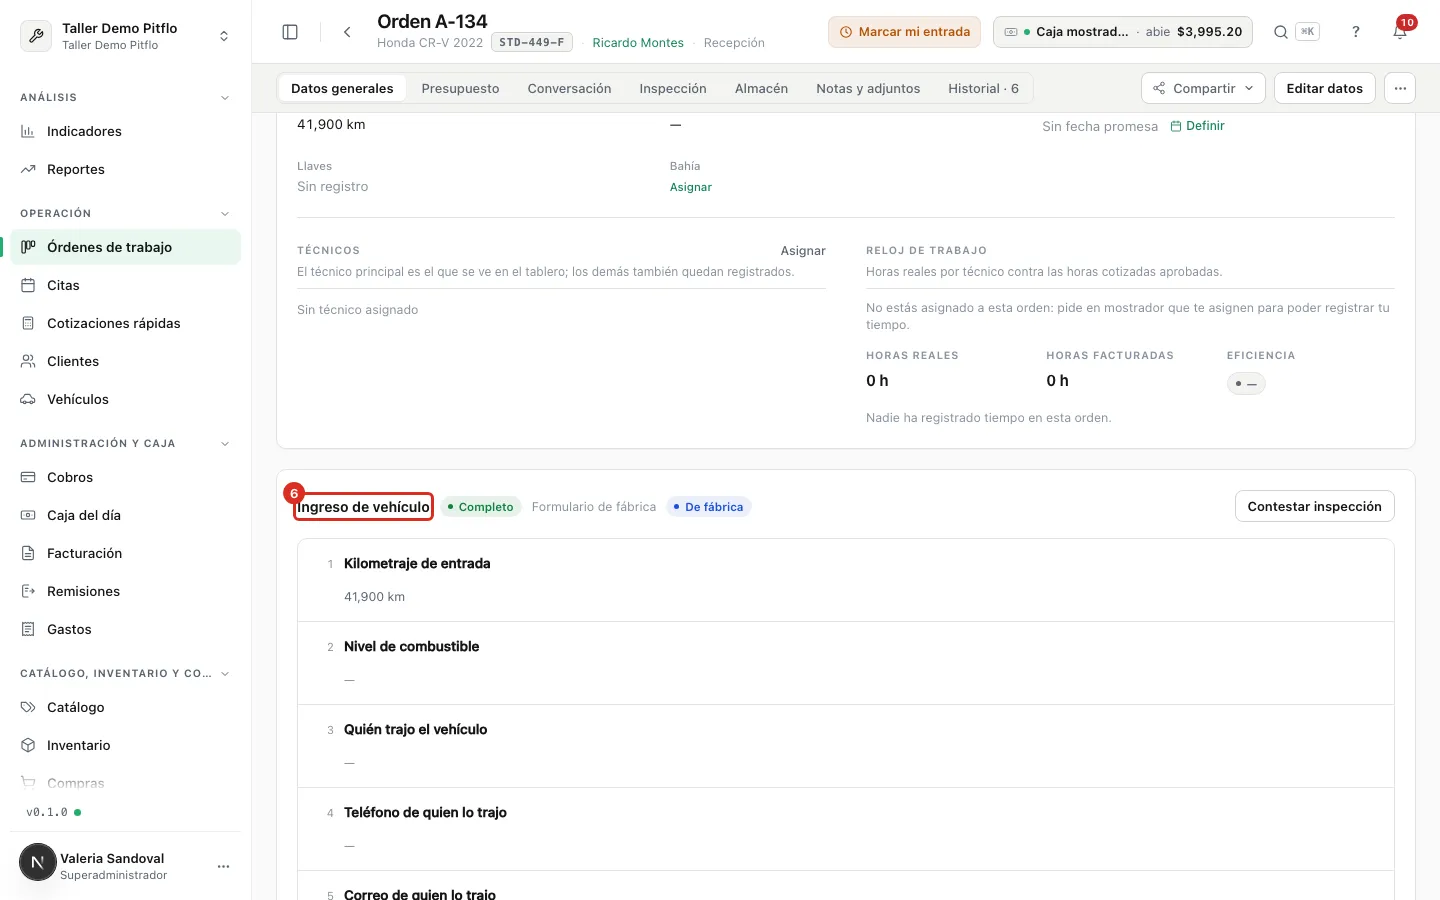Click Editar datos button
This screenshot has width=1440, height=900.
point(1324,88)
